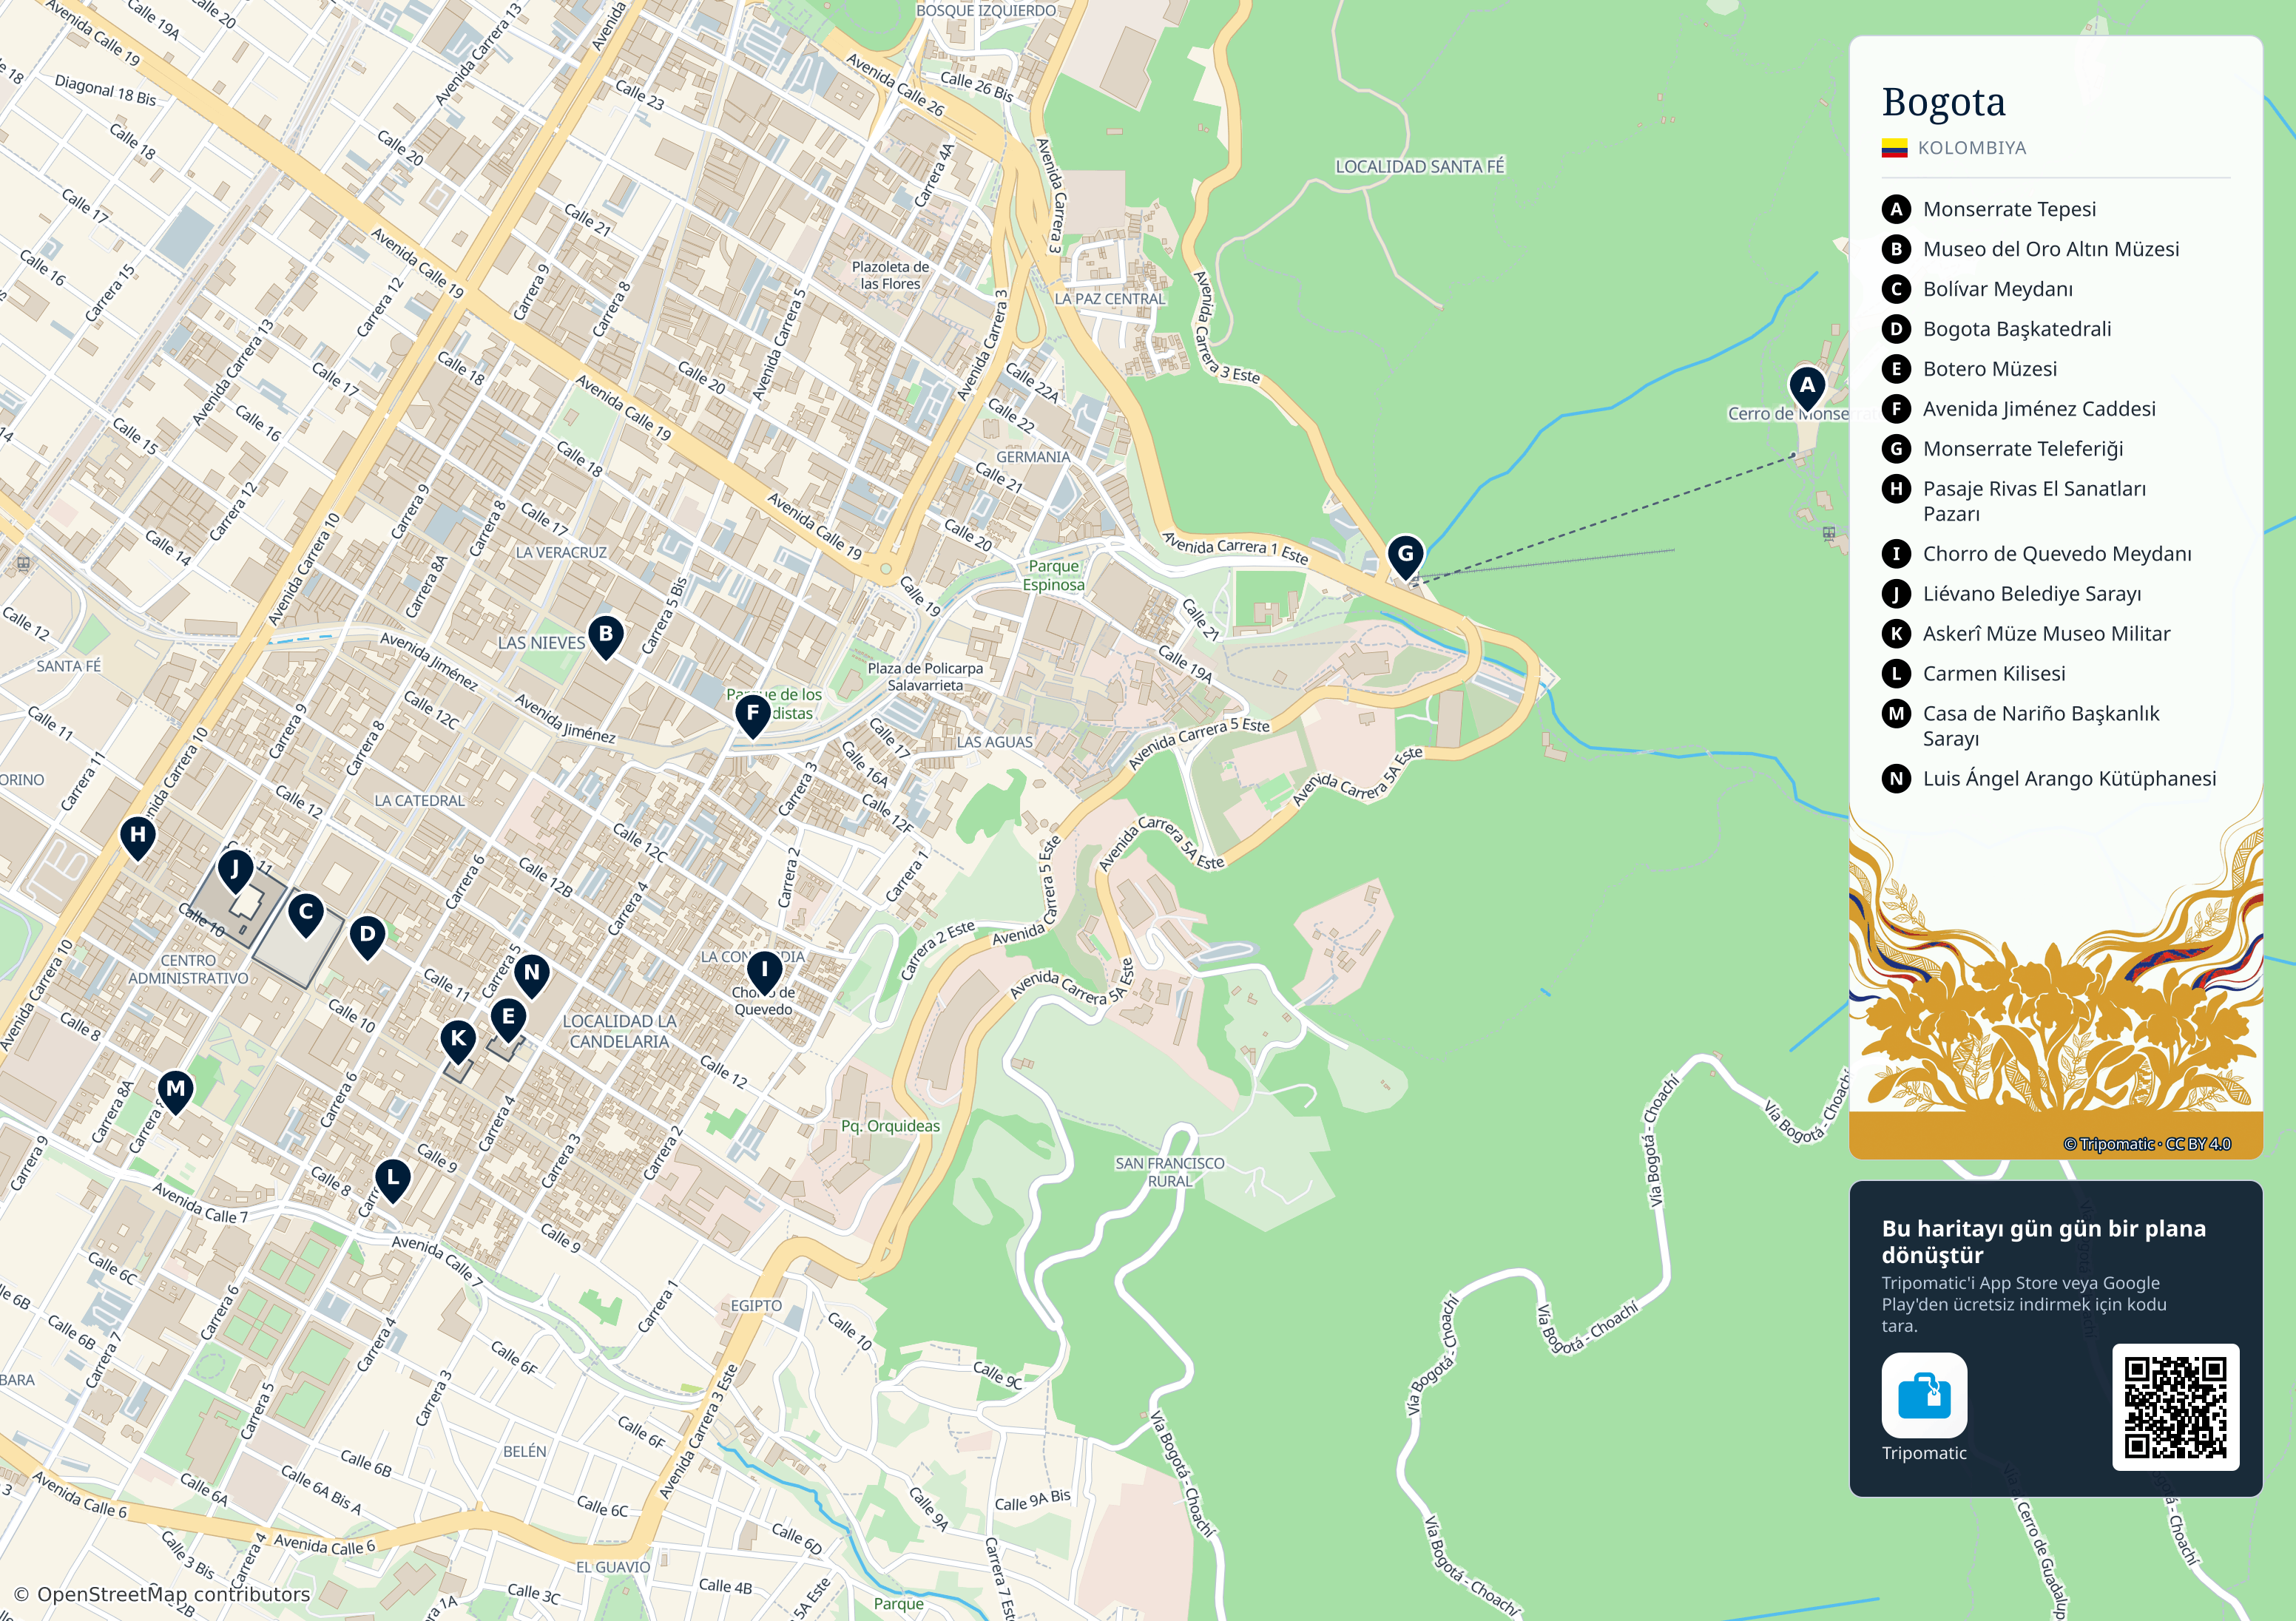Select 'Avenida Jiménez Caddesi' legend entry
This screenshot has width=2296, height=1621.
(2039, 409)
